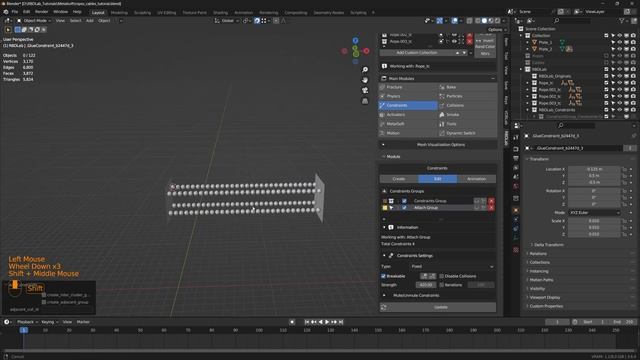
Task: Toggle the Breakable checkbox
Action: pos(383,276)
